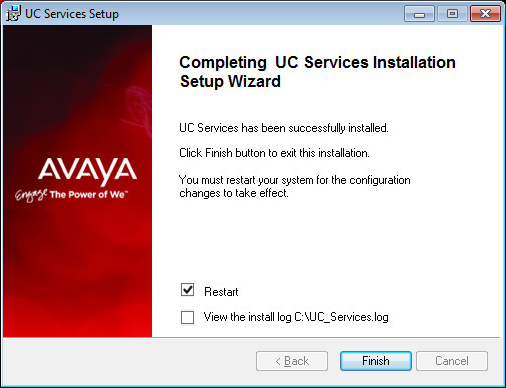Click the Cancel button
The width and height of the screenshot is (506, 388).
pos(452,361)
